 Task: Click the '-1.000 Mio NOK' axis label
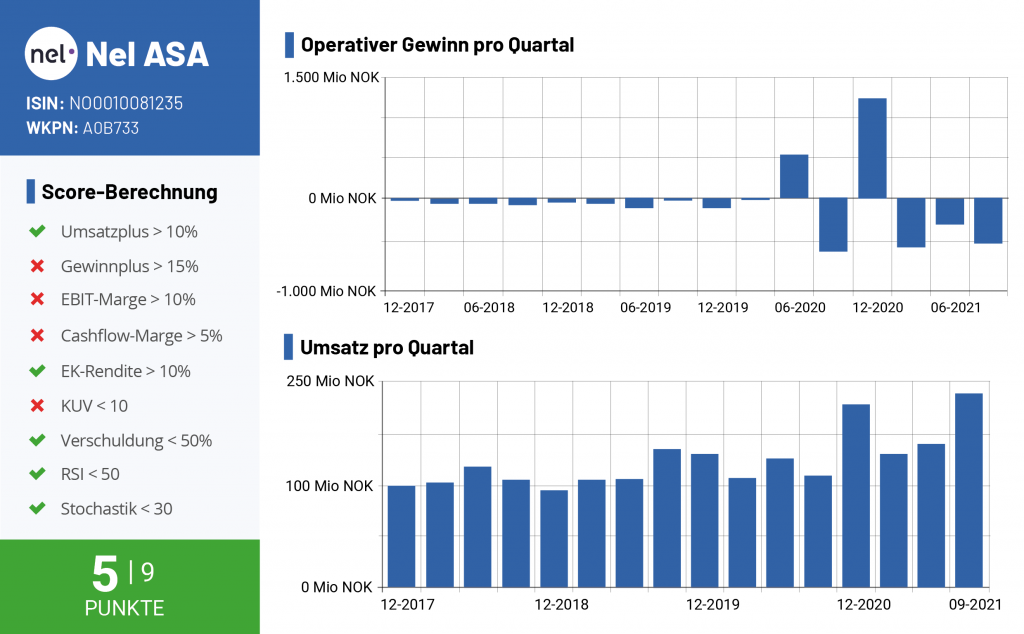(x=327, y=291)
